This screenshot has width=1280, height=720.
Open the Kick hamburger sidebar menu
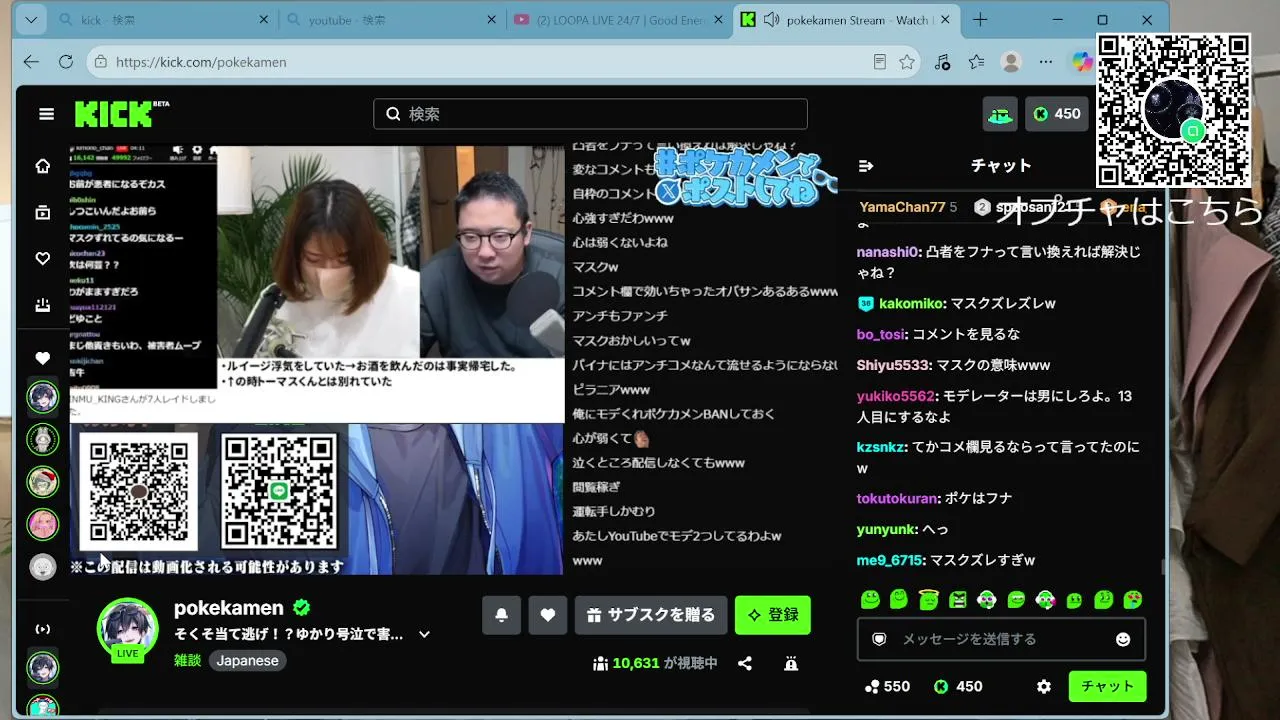click(46, 114)
